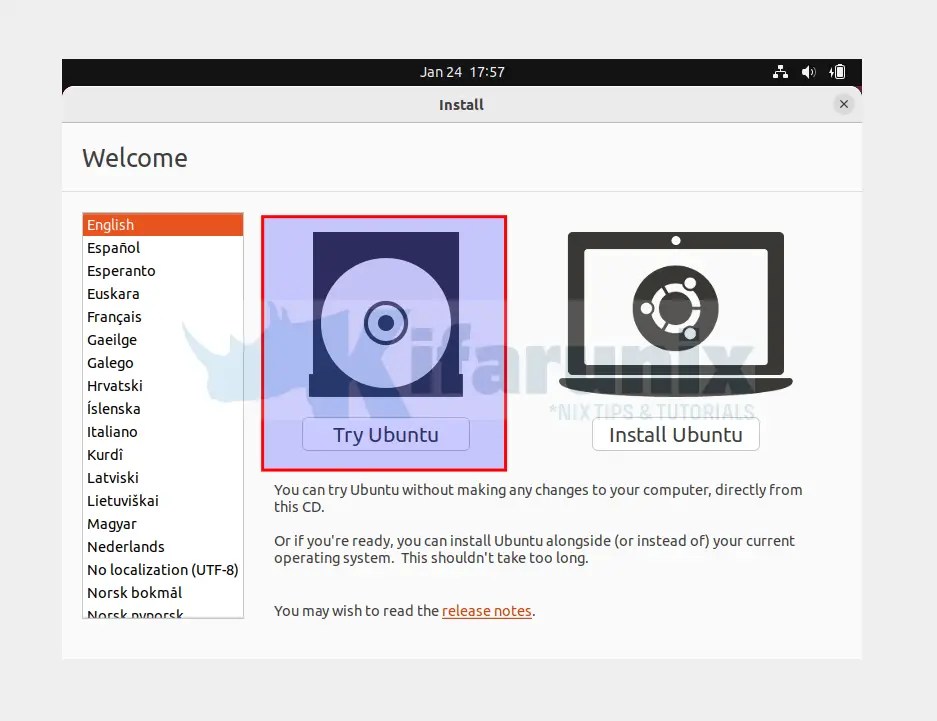
Task: Click the Install window title bar
Action: [x=461, y=104]
